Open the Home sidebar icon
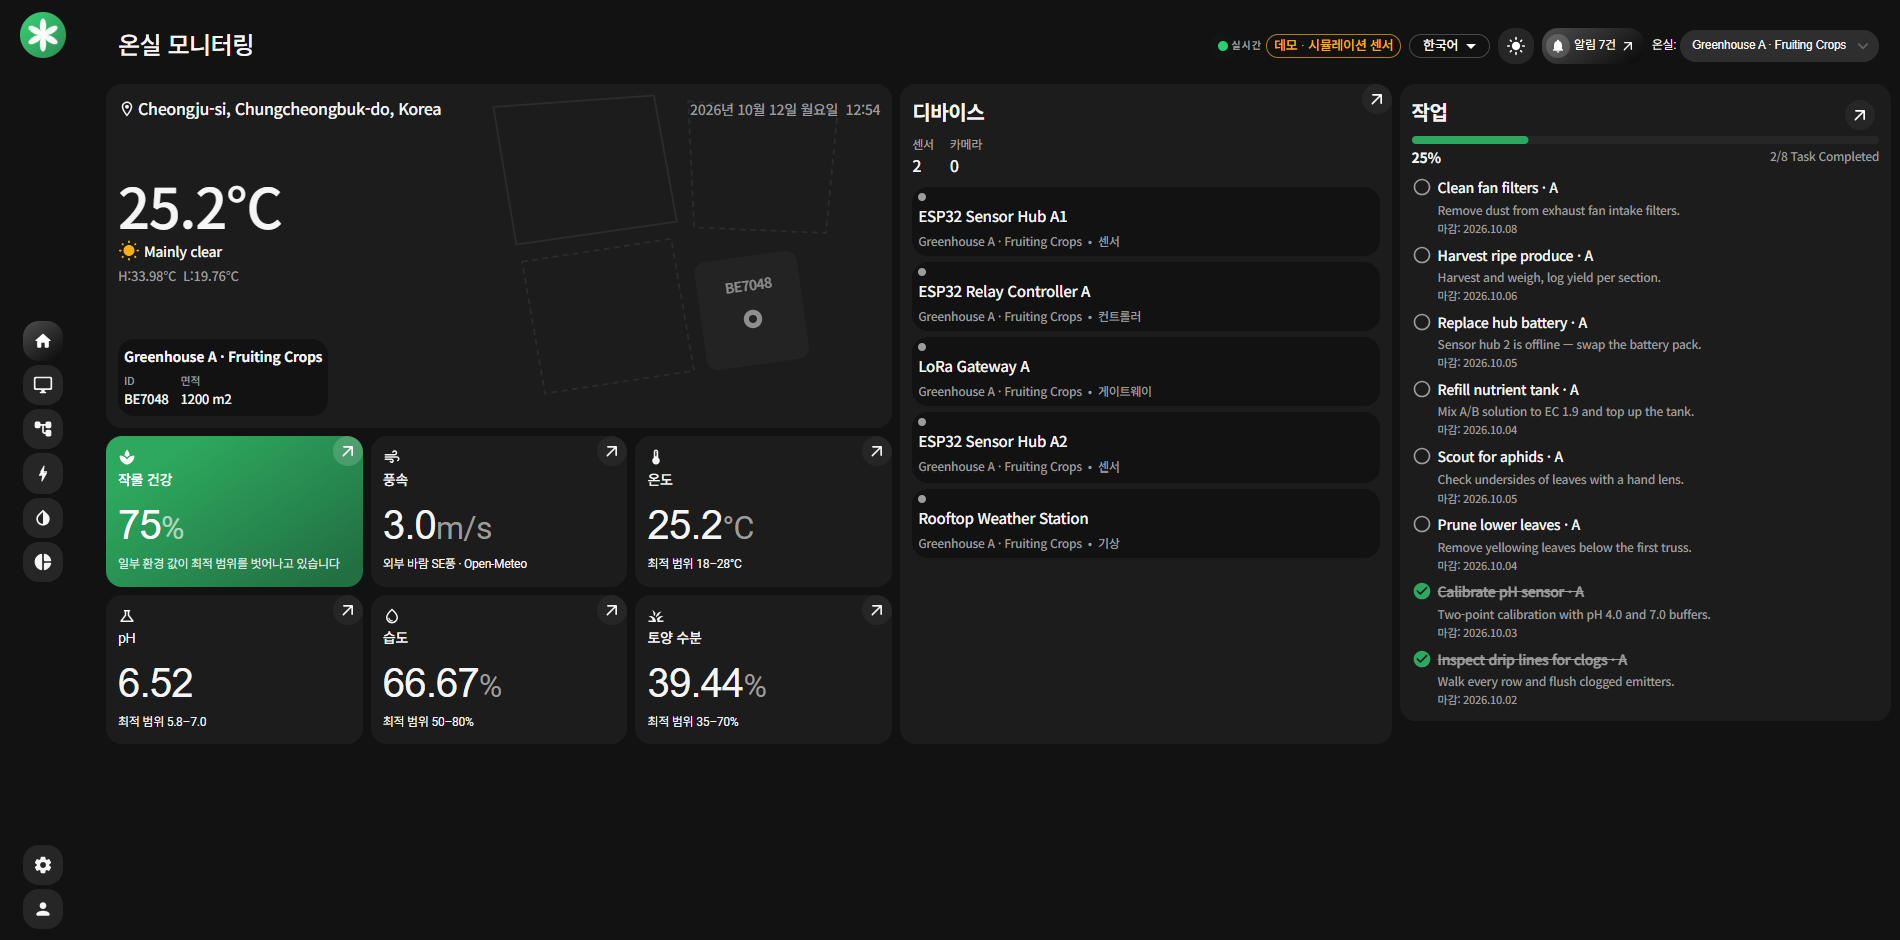Image resolution: width=1900 pixels, height=940 pixels. point(43,341)
